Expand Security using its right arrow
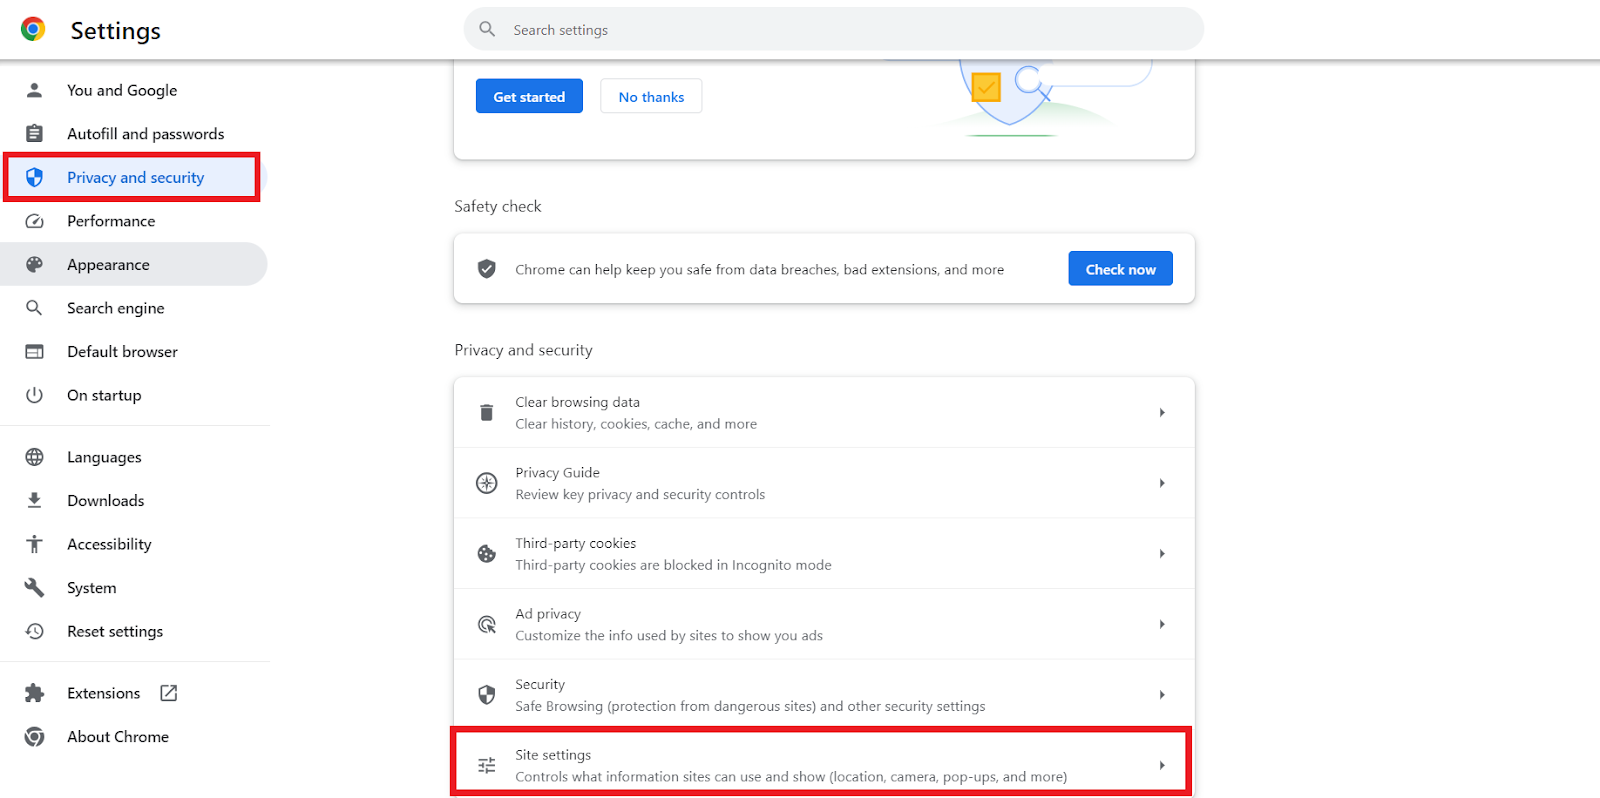The width and height of the screenshot is (1600, 798). [x=1162, y=695]
